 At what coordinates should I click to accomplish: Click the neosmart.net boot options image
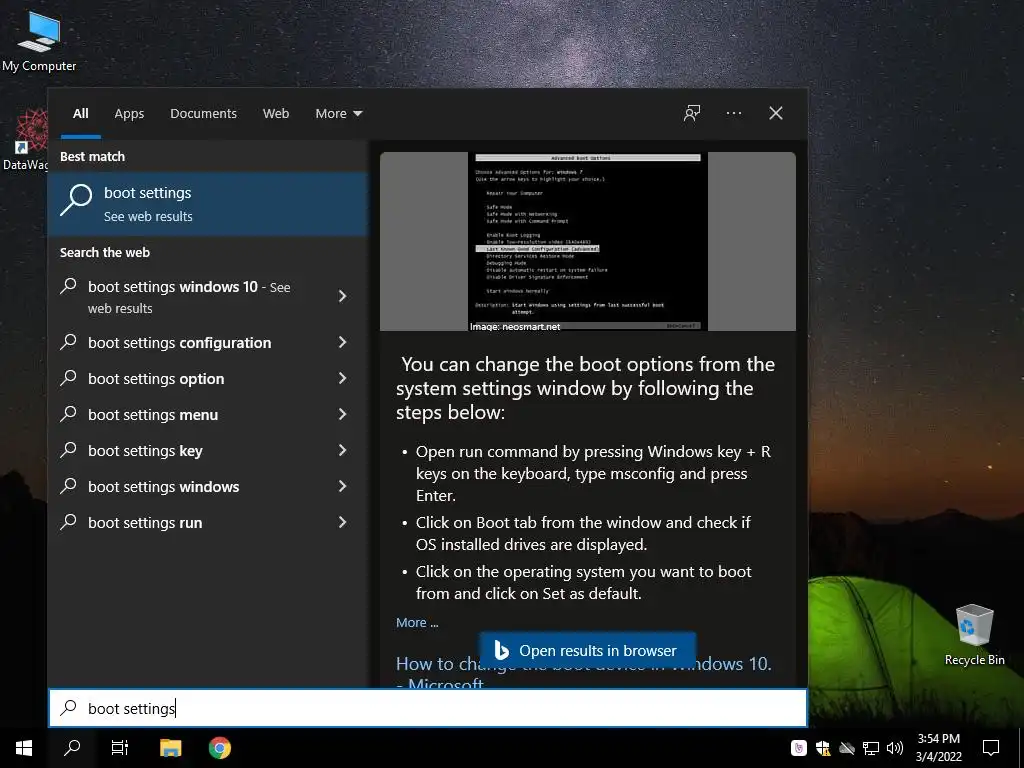click(588, 242)
